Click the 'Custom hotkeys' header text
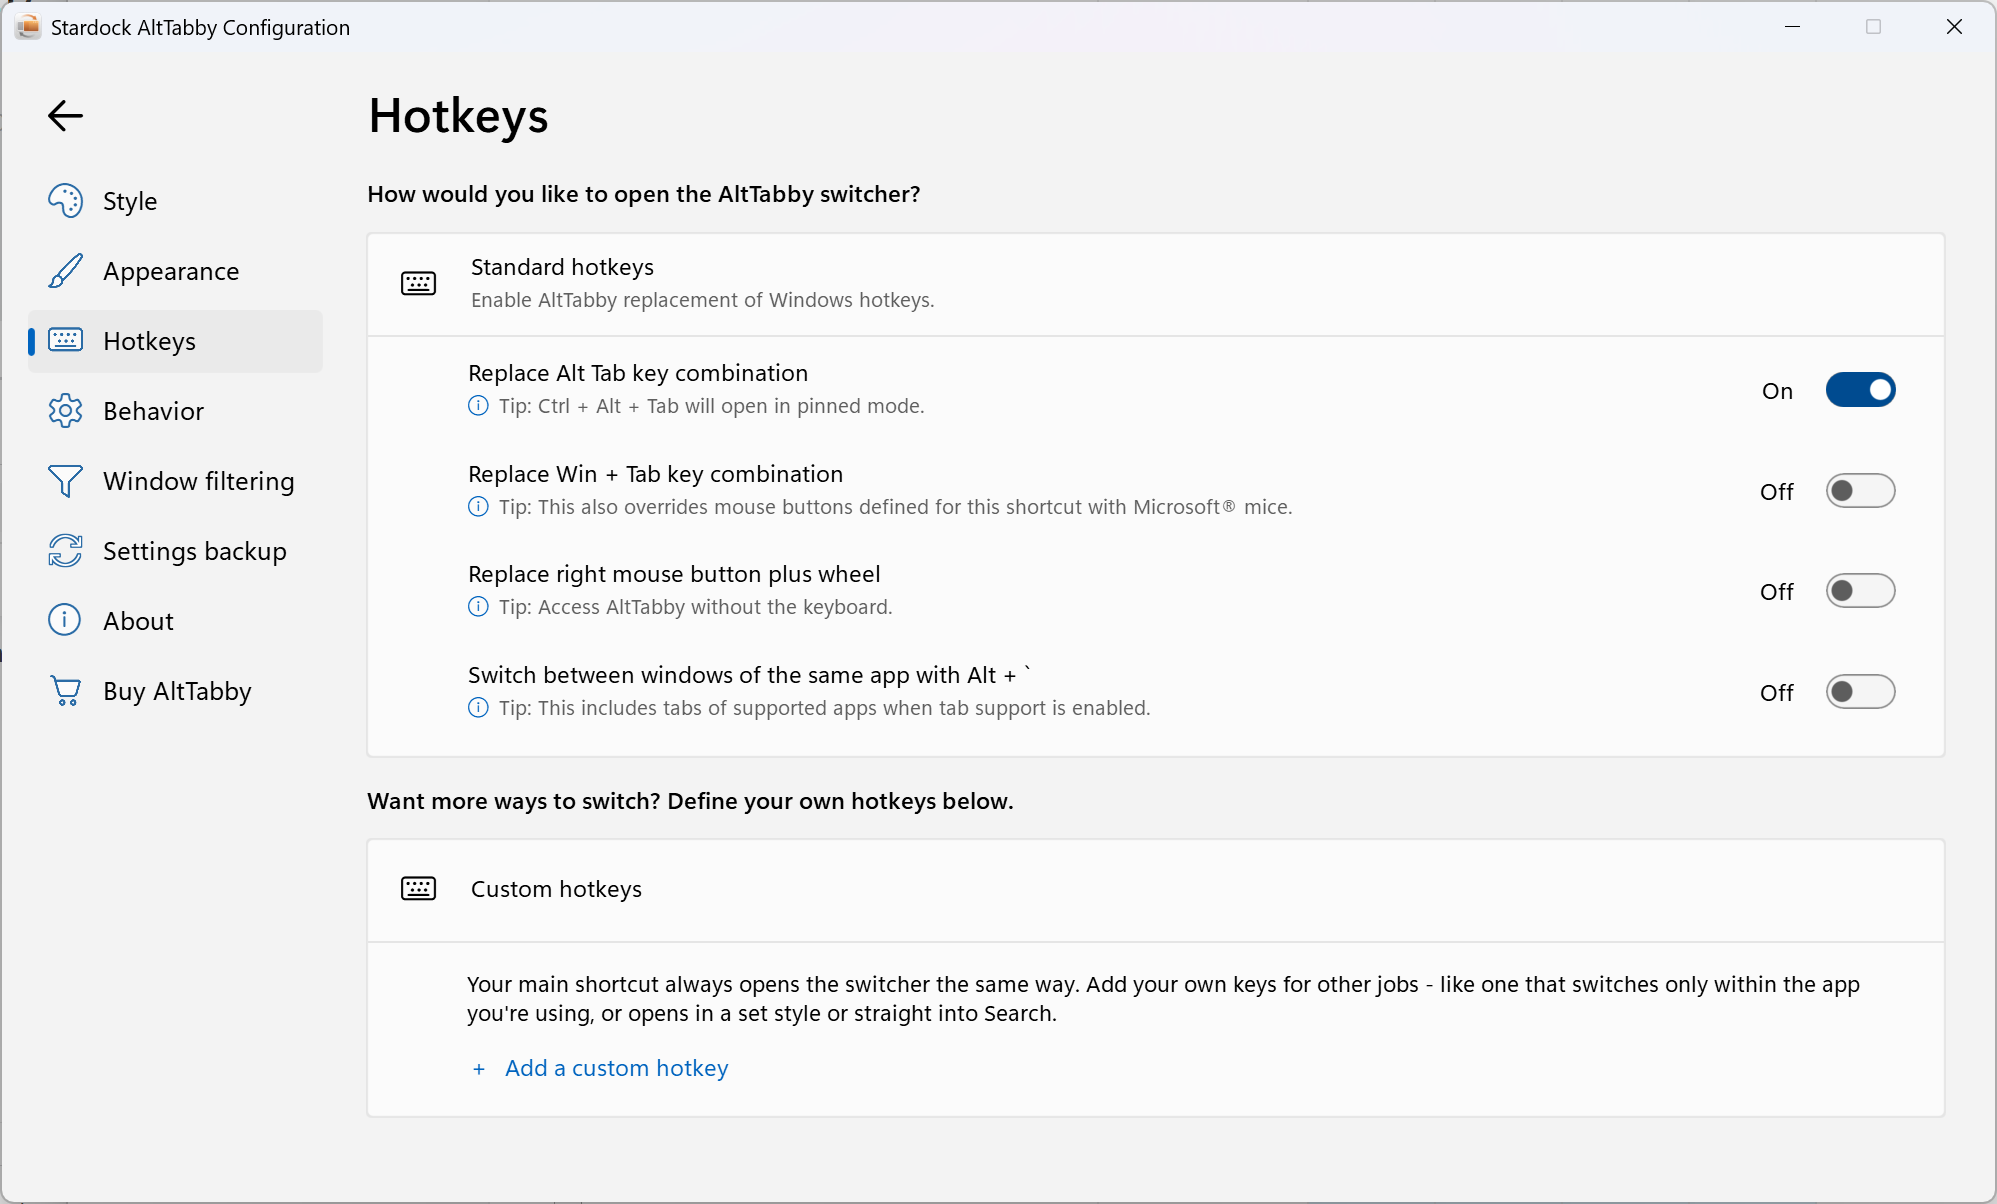Viewport: 1997px width, 1204px height. tap(556, 889)
